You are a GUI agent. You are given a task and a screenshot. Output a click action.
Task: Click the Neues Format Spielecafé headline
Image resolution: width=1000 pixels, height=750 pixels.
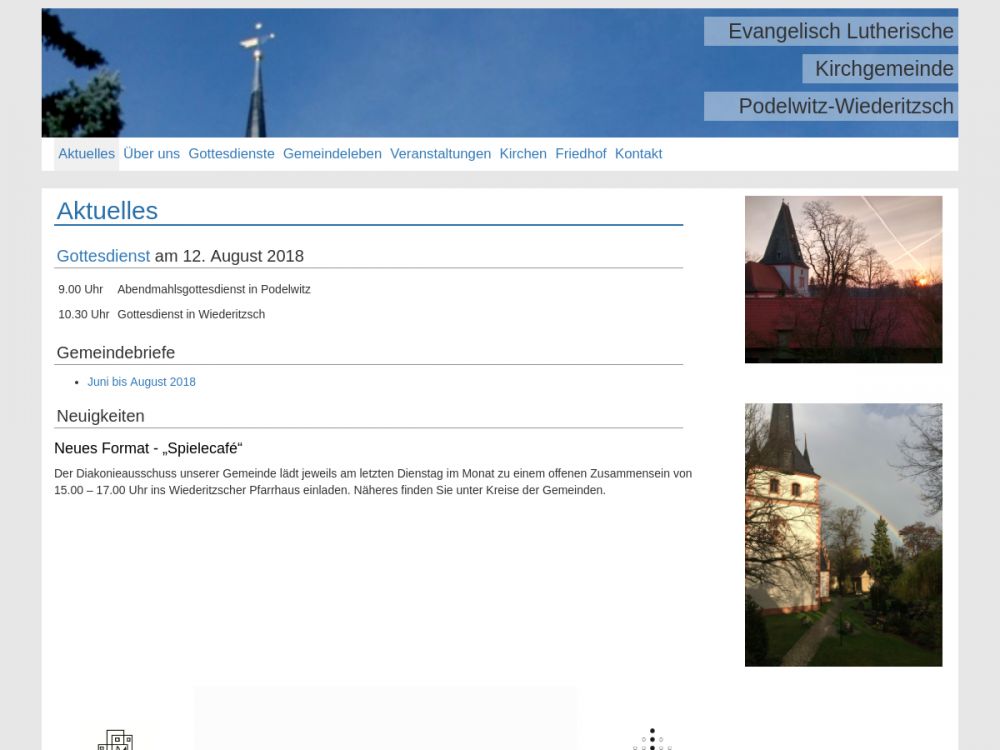point(148,448)
